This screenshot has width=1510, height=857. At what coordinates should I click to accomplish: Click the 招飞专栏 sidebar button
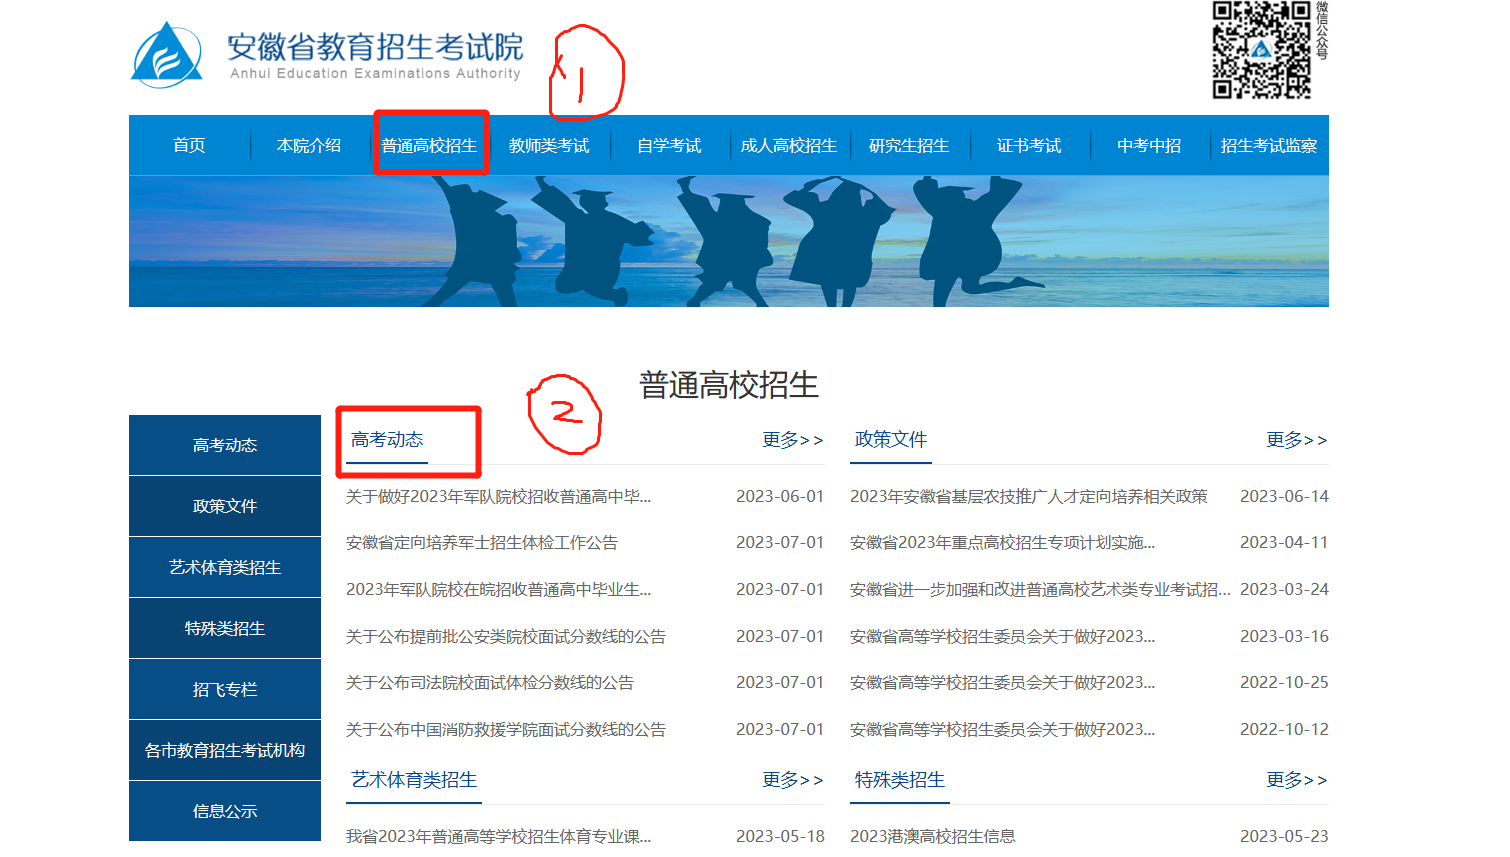225,689
